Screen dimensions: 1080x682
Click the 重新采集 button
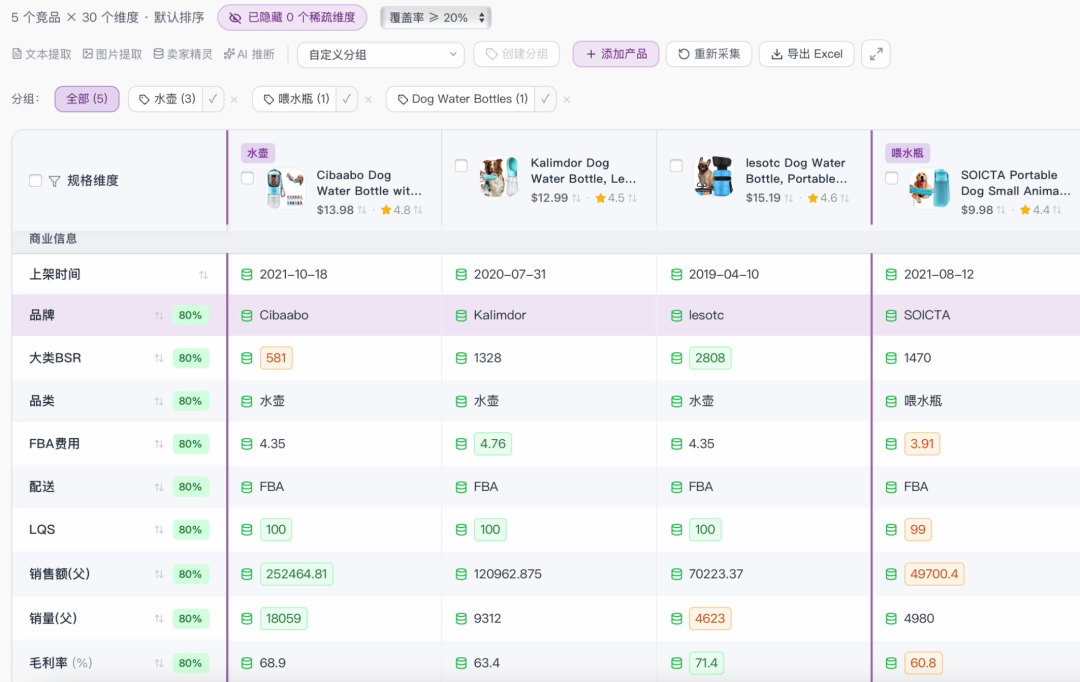click(709, 54)
